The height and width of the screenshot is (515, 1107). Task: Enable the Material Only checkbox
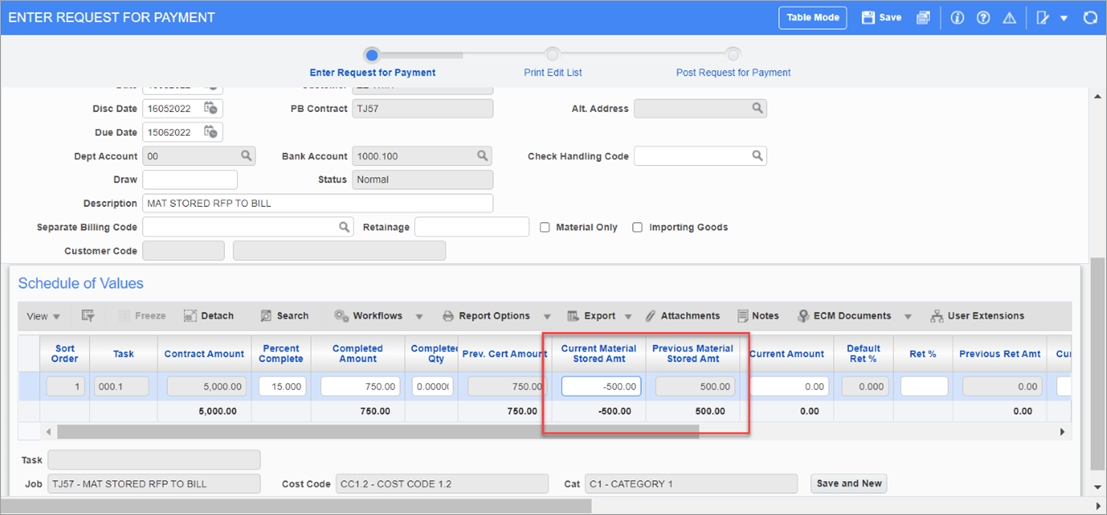pos(545,227)
